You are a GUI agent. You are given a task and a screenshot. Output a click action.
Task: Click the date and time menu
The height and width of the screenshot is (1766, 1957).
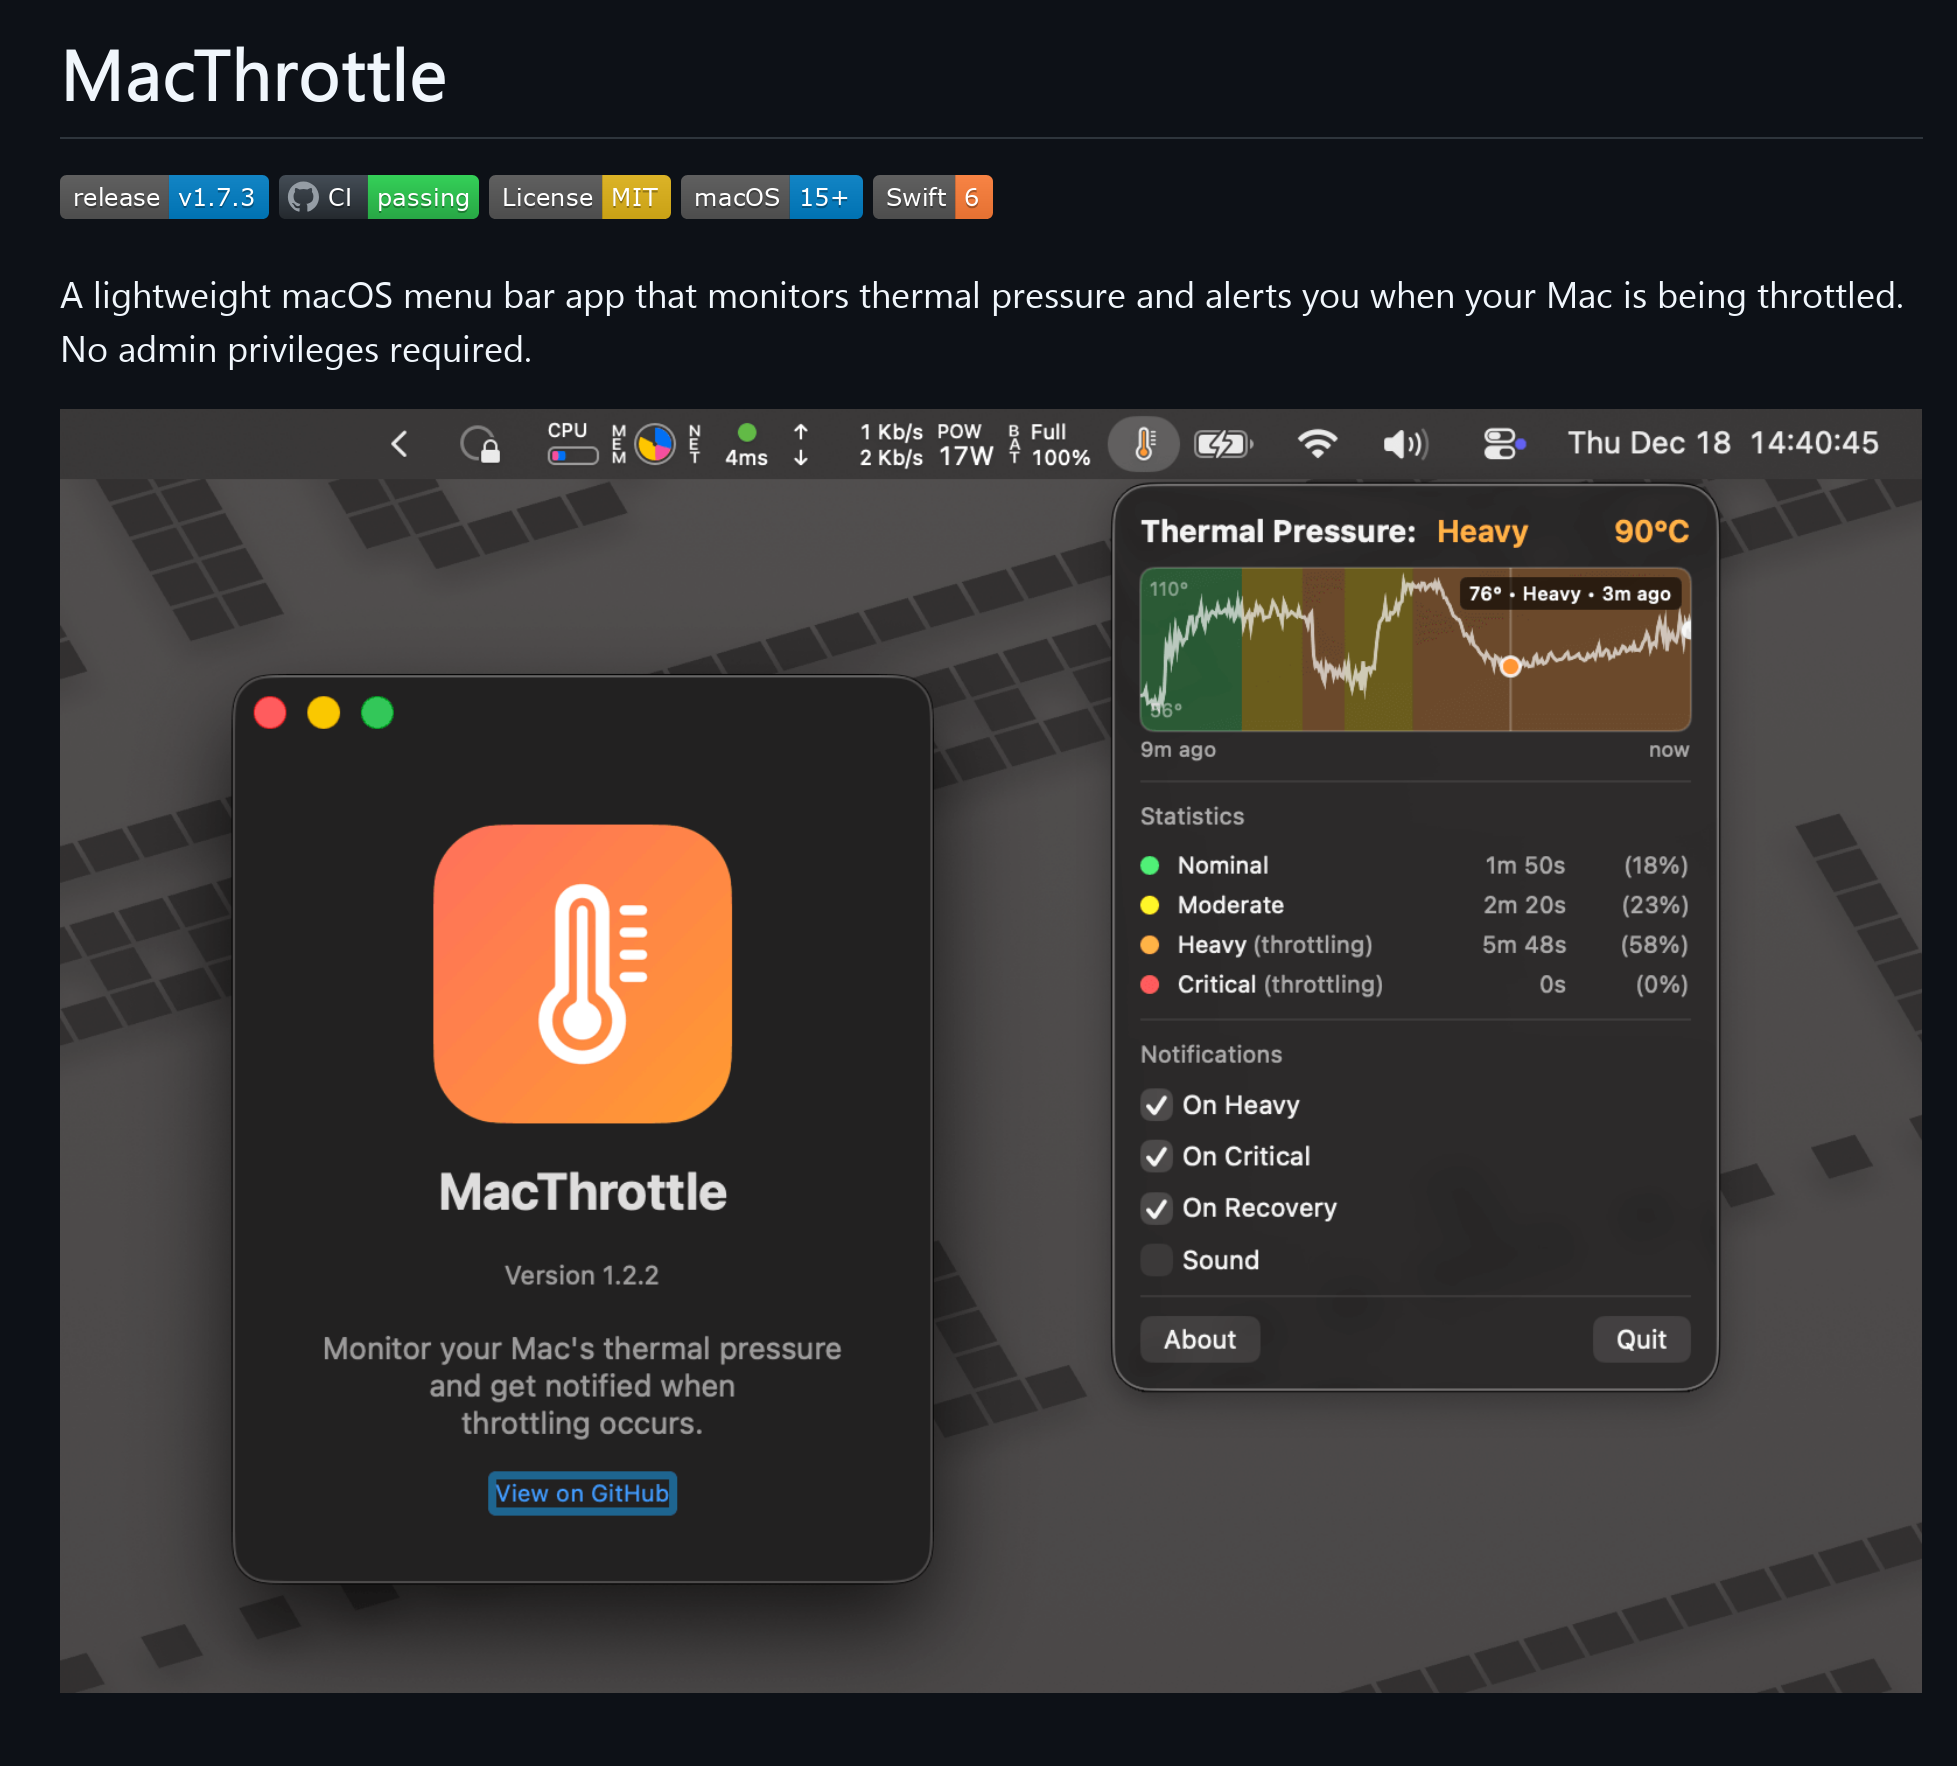1722,443
